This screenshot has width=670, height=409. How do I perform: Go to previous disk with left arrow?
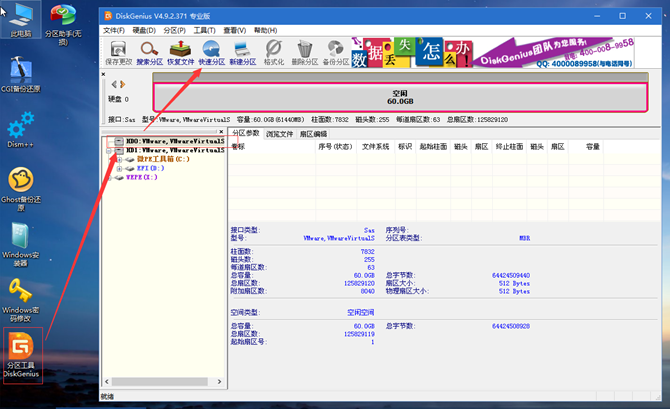[114, 84]
